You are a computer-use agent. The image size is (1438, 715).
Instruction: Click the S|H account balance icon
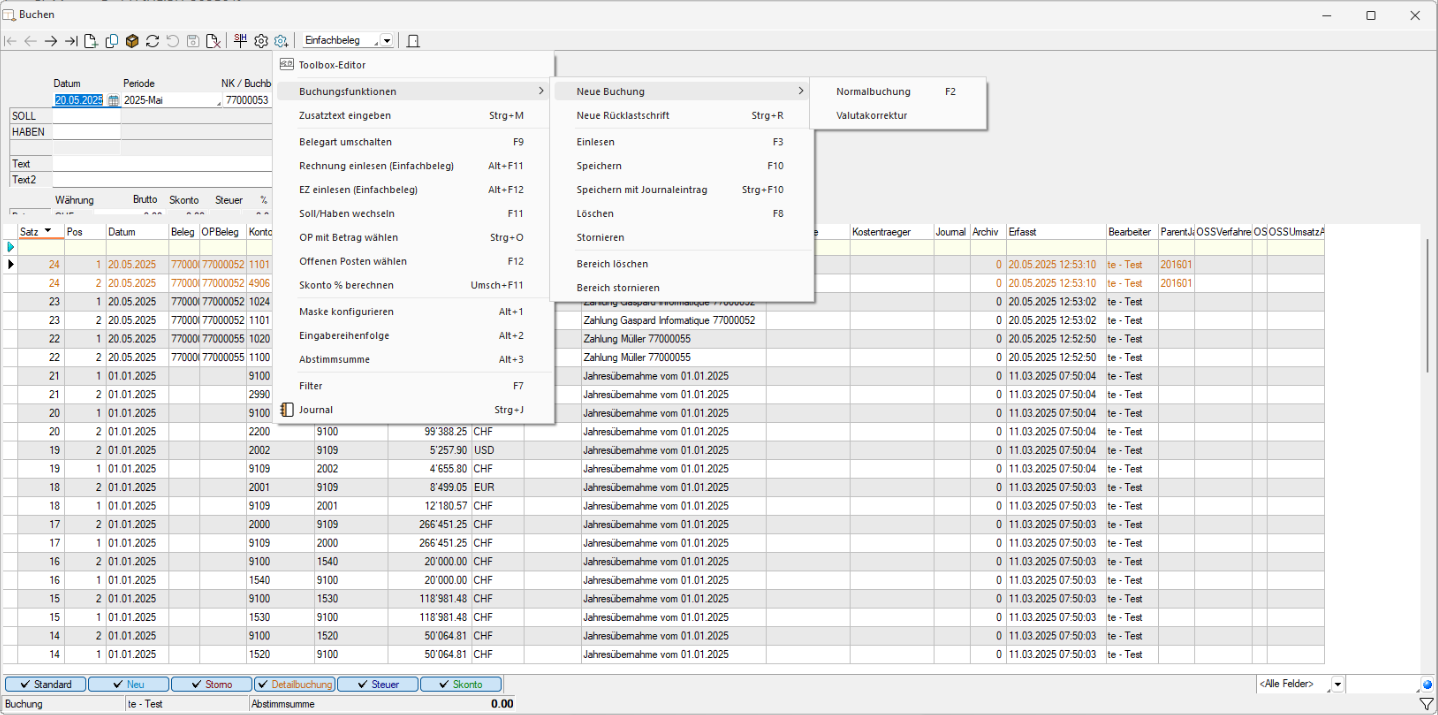tap(240, 41)
